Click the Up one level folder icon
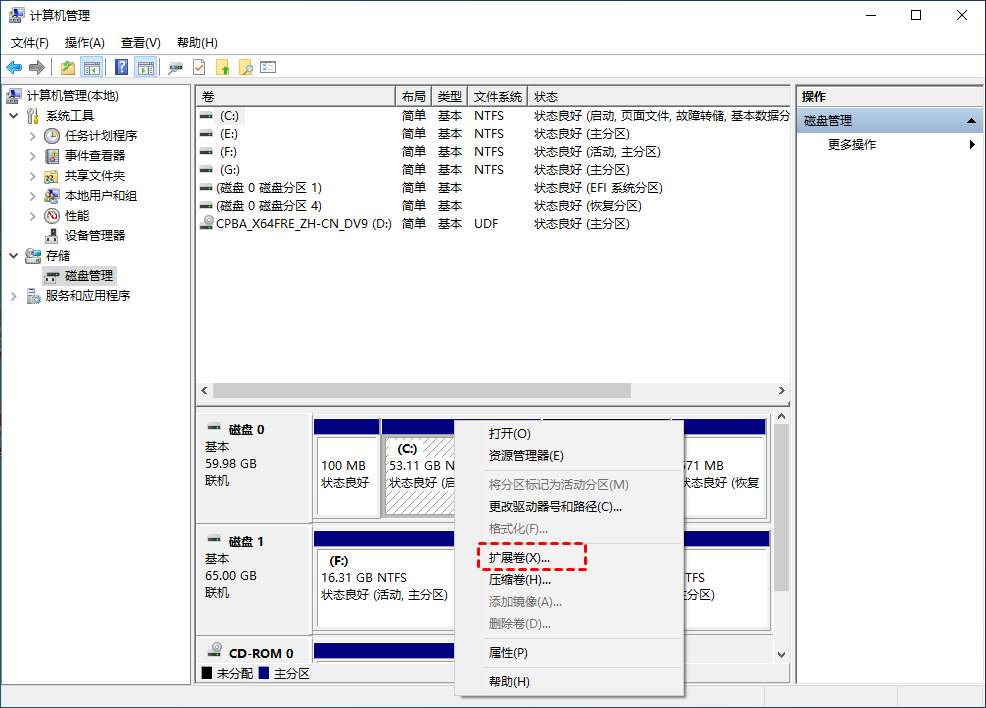 coord(67,67)
